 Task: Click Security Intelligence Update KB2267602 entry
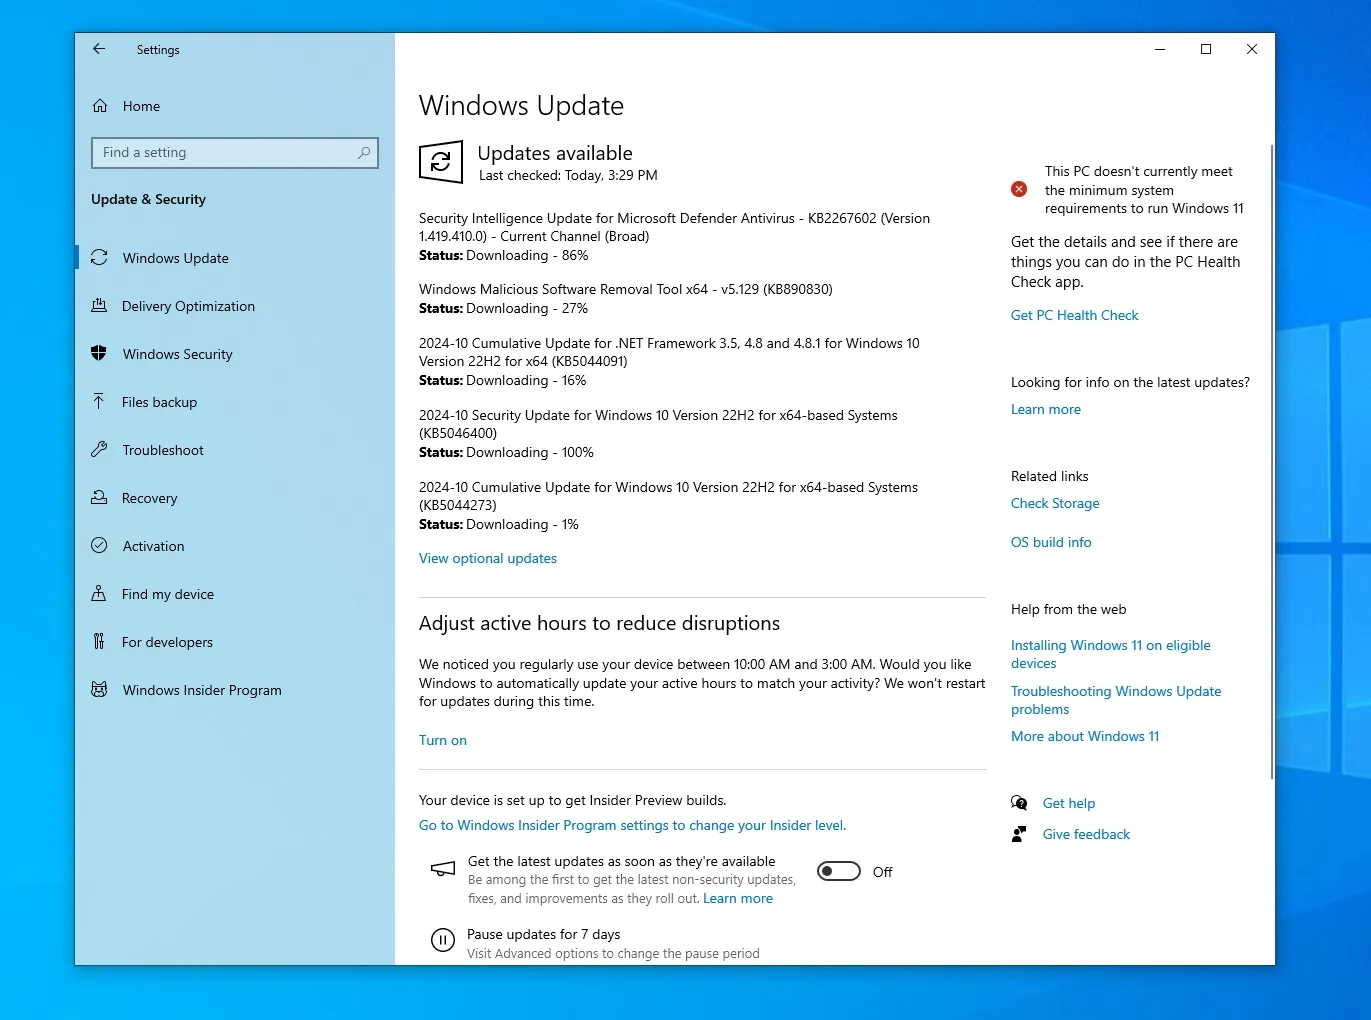(674, 227)
